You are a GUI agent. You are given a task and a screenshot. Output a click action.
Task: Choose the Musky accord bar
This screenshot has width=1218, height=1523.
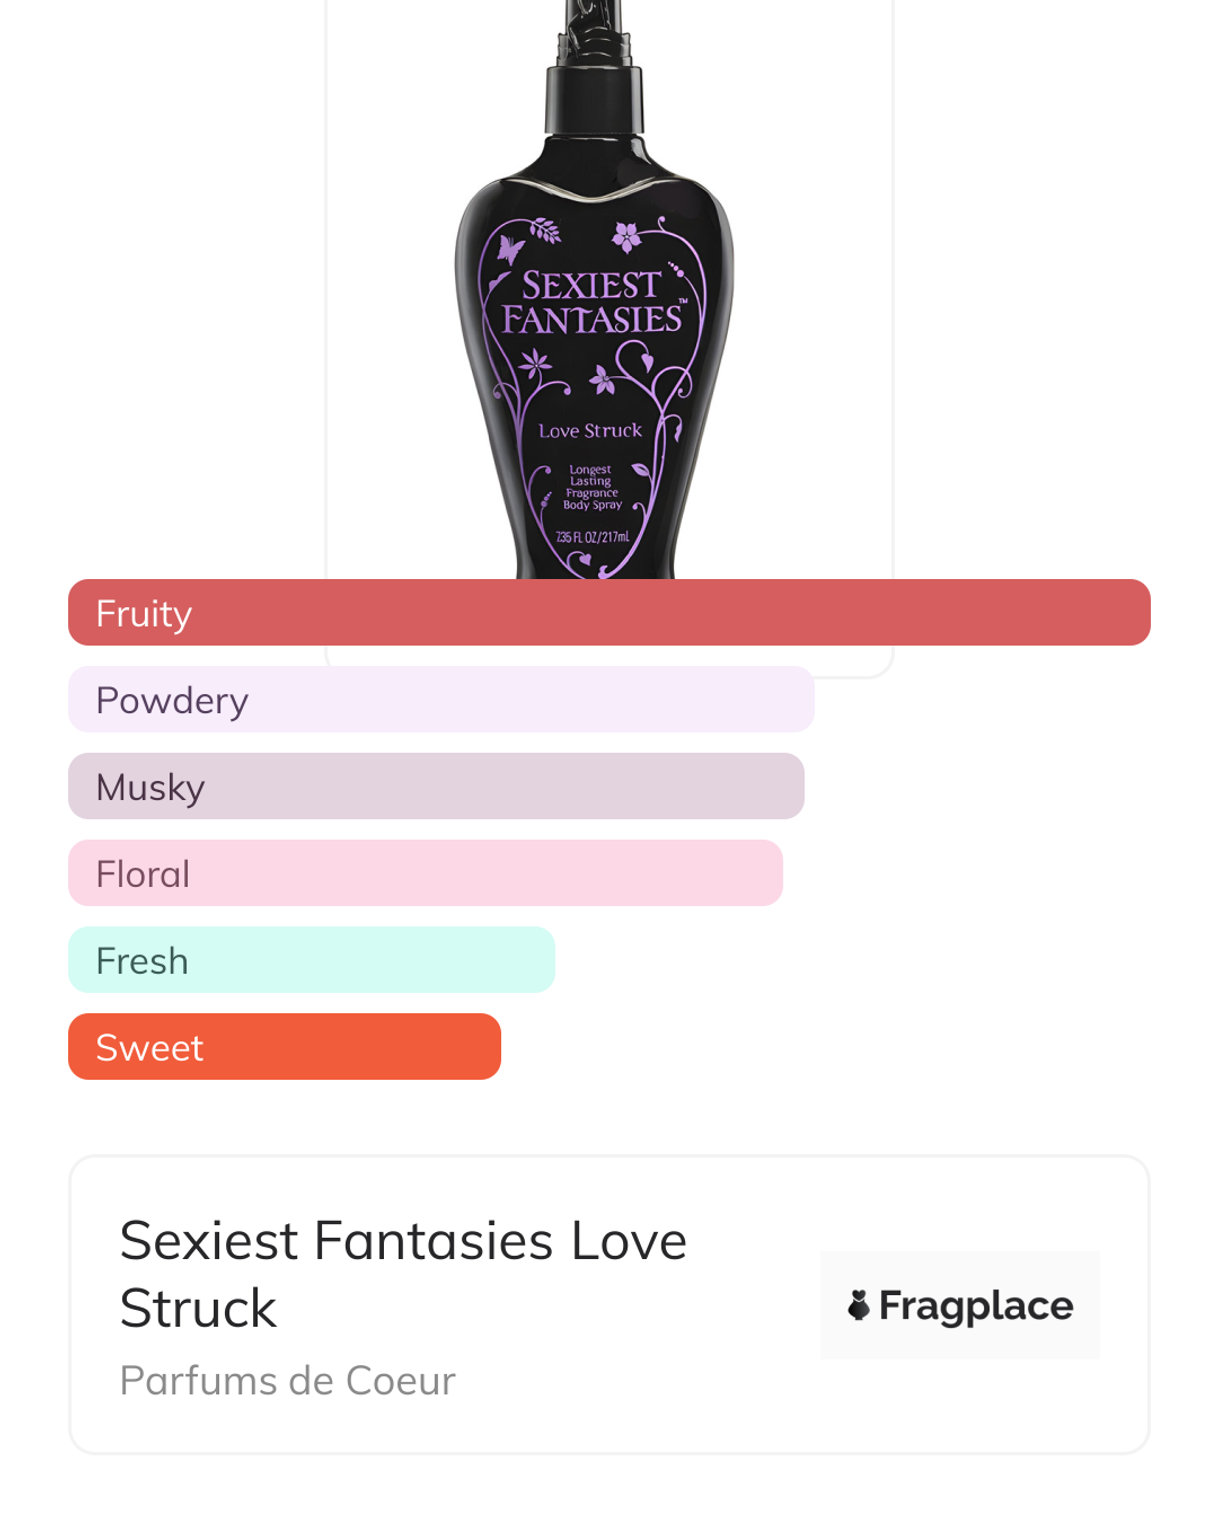click(x=436, y=787)
